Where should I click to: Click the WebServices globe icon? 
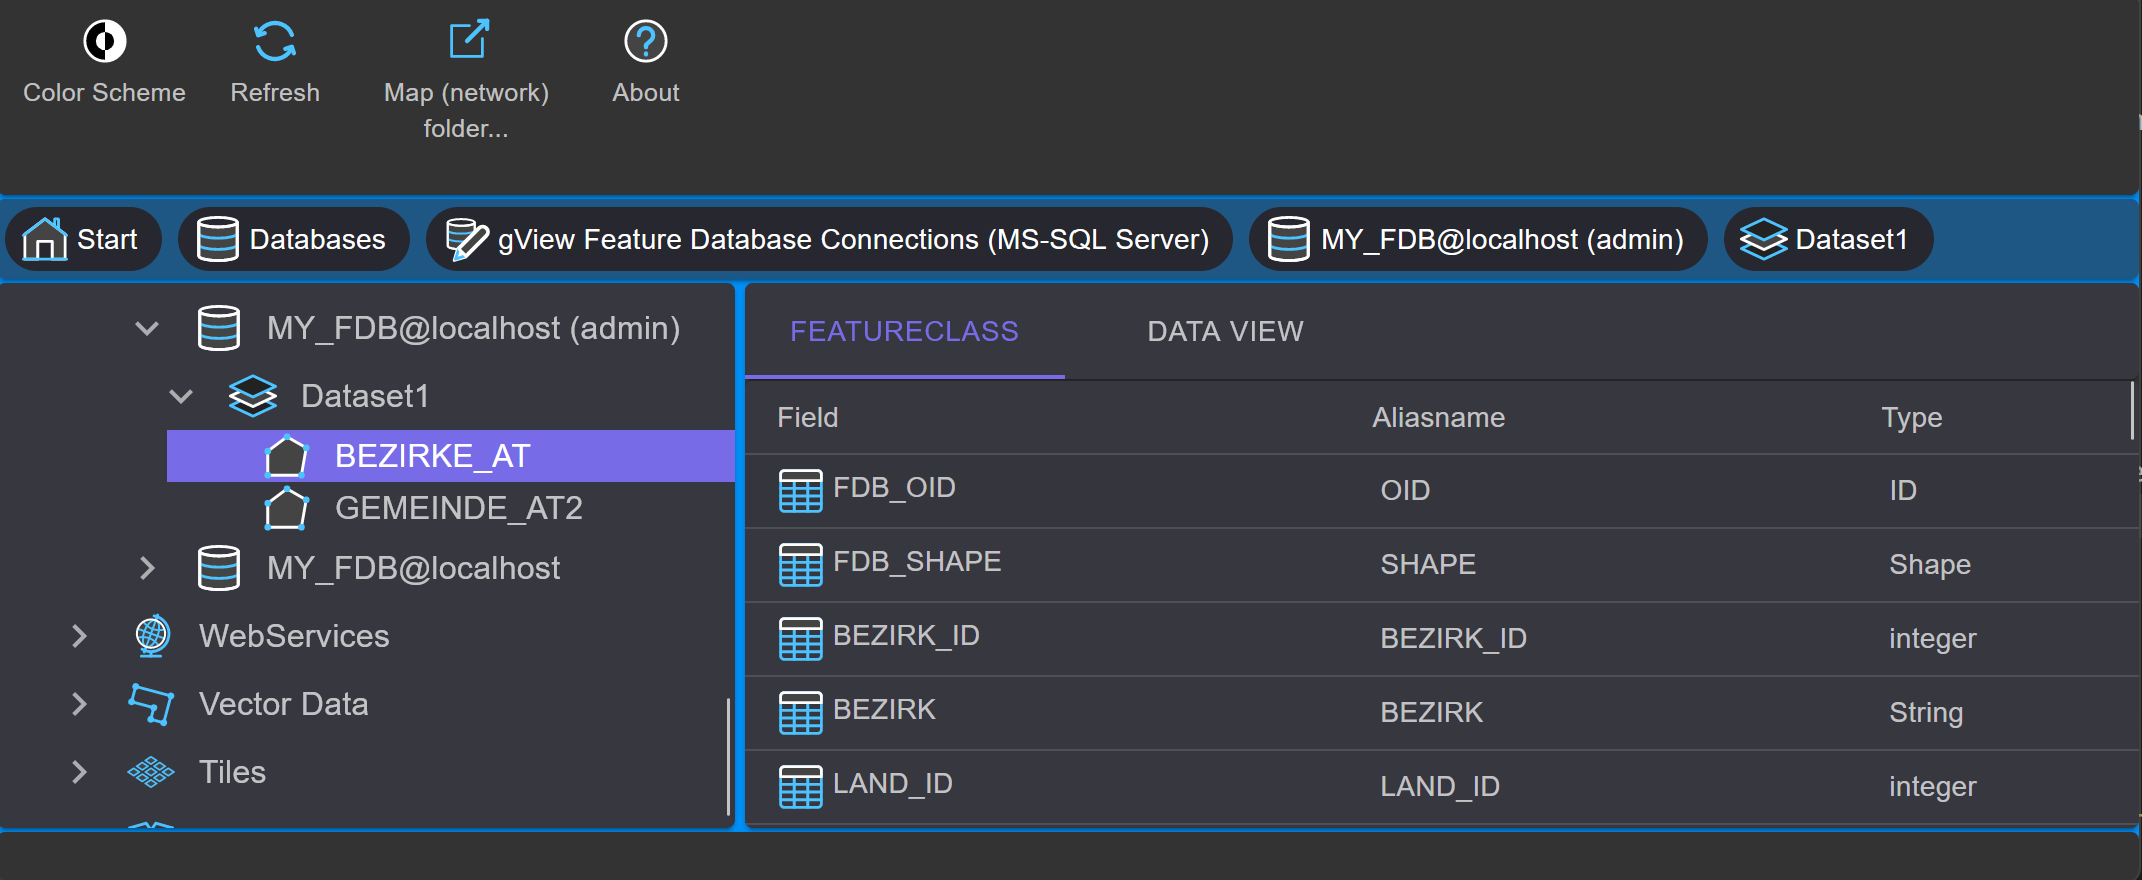[152, 636]
